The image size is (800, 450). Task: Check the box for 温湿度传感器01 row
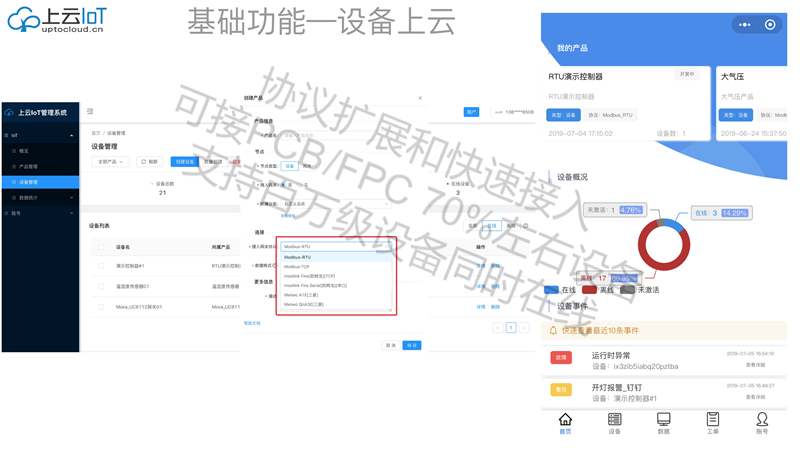point(100,287)
